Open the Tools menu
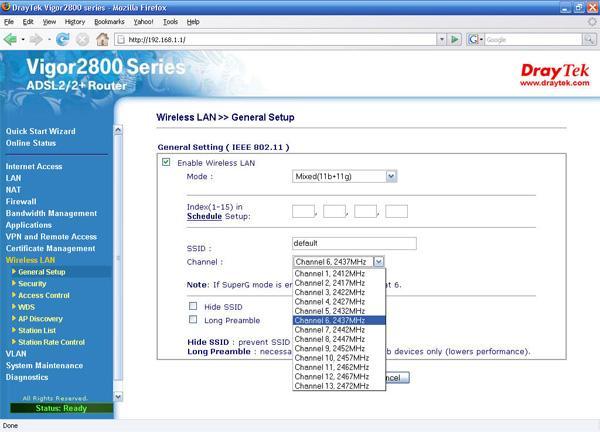 click(x=170, y=22)
